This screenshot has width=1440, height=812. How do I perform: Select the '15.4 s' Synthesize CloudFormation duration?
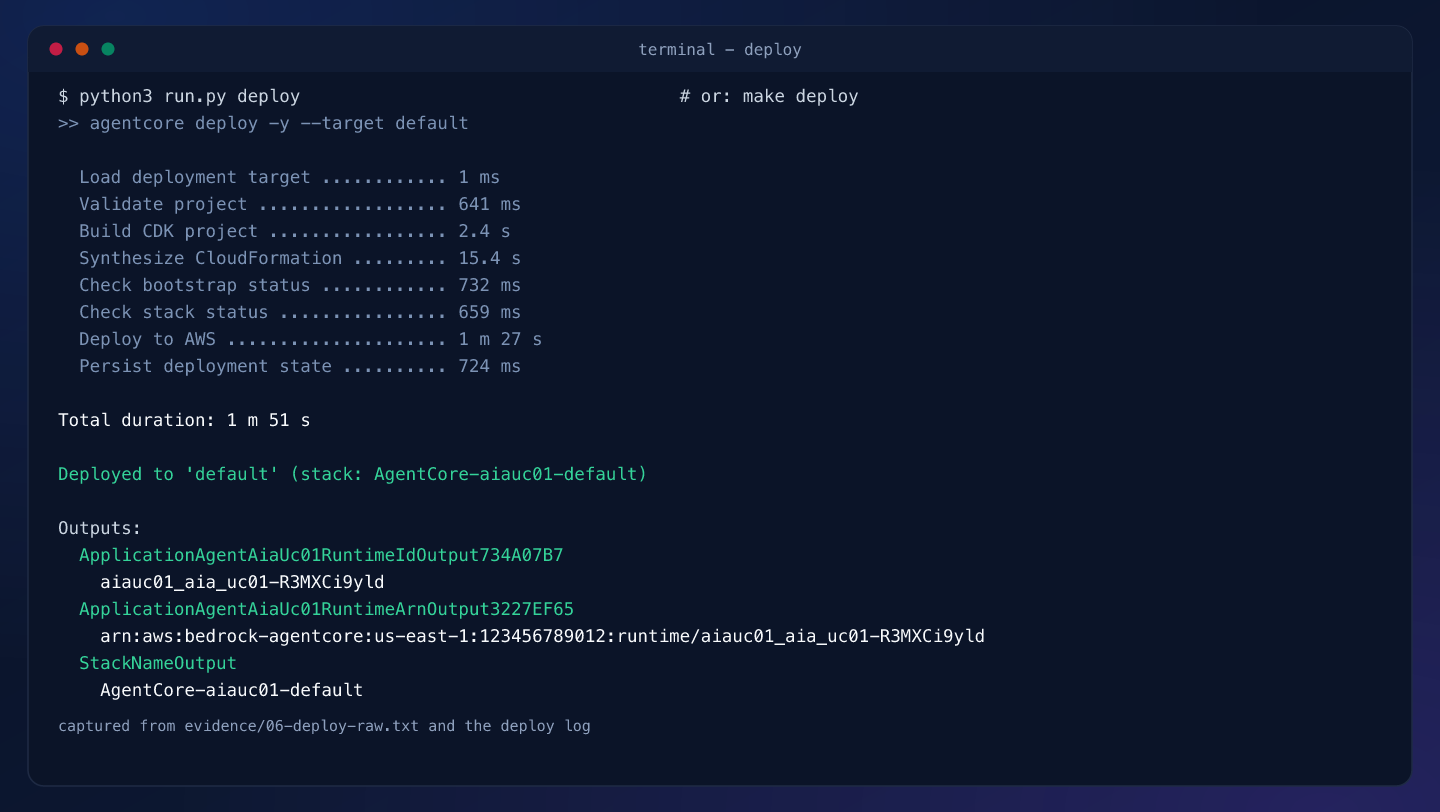pyautogui.click(x=489, y=258)
